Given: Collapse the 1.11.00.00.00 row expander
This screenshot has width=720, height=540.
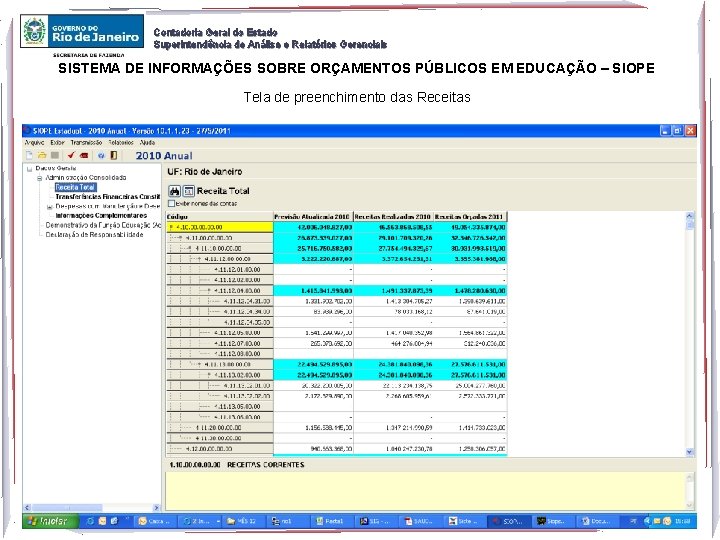Looking at the screenshot, I should 180,238.
